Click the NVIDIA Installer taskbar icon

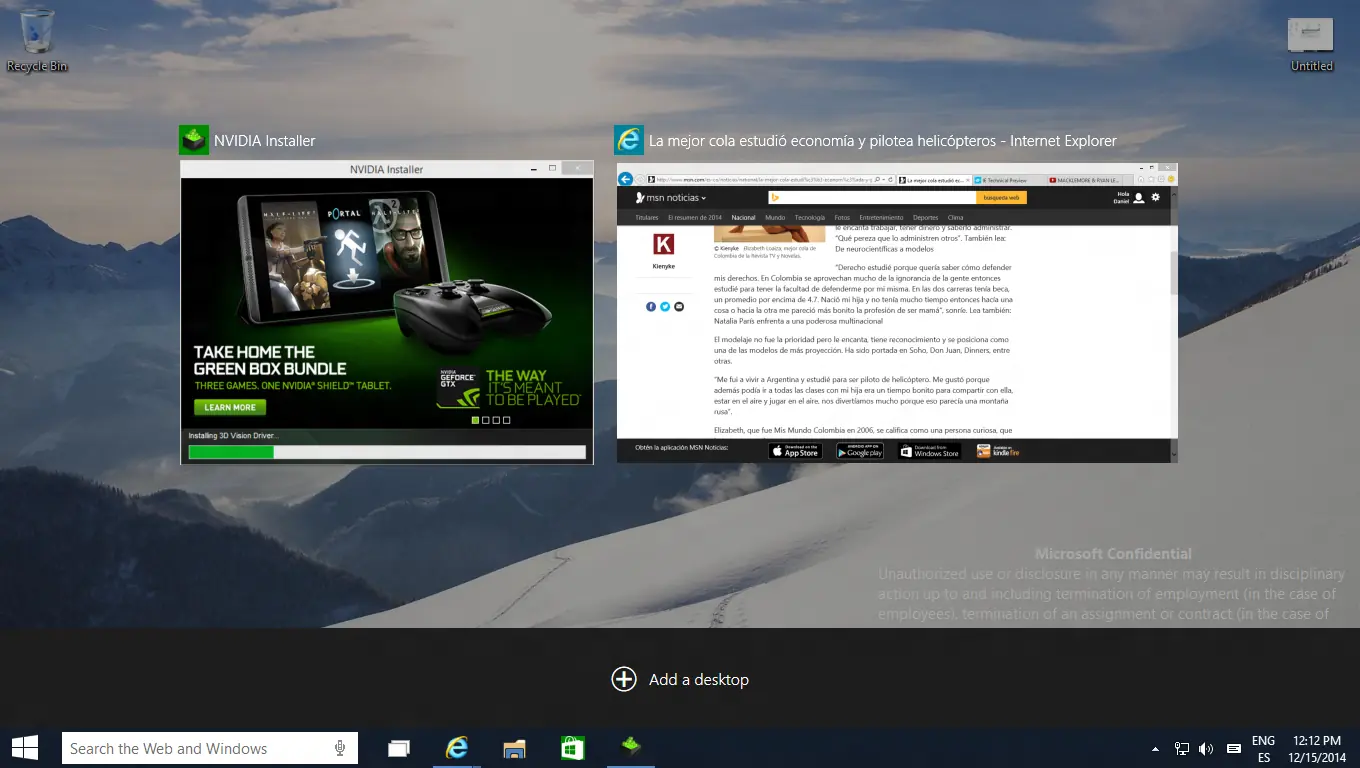coord(630,746)
